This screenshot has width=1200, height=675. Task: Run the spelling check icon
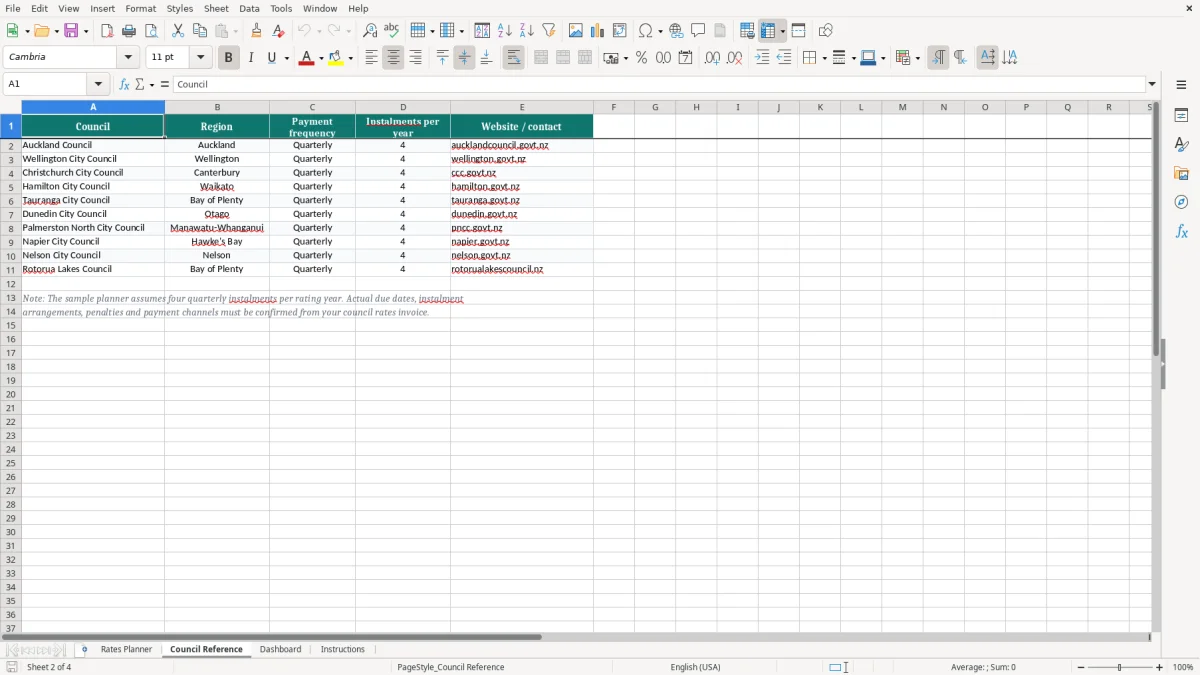[391, 31]
